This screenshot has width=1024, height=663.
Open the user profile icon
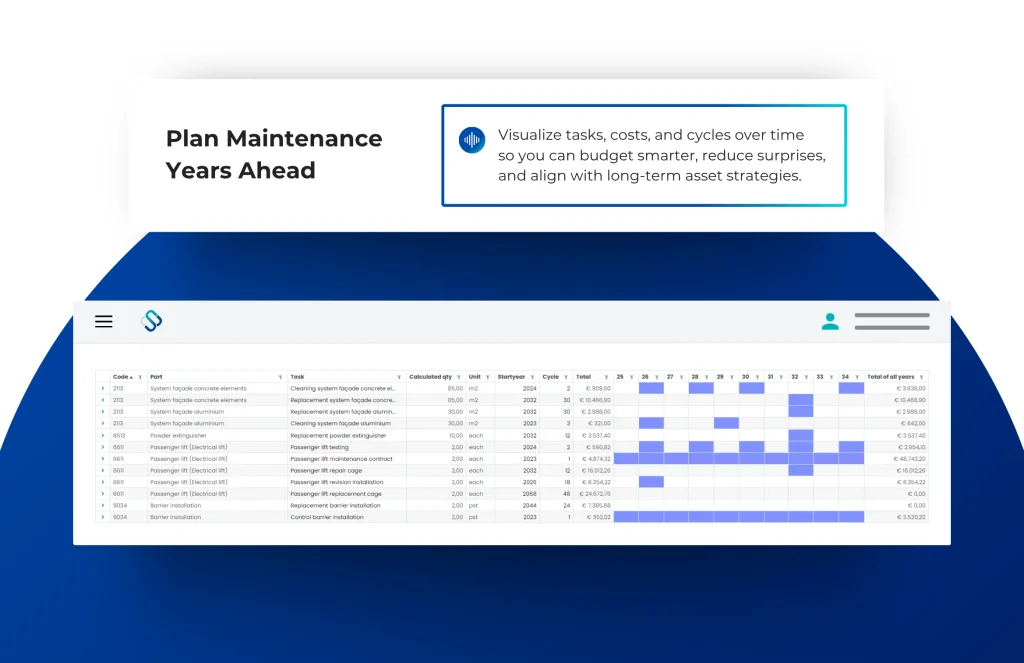(x=830, y=321)
